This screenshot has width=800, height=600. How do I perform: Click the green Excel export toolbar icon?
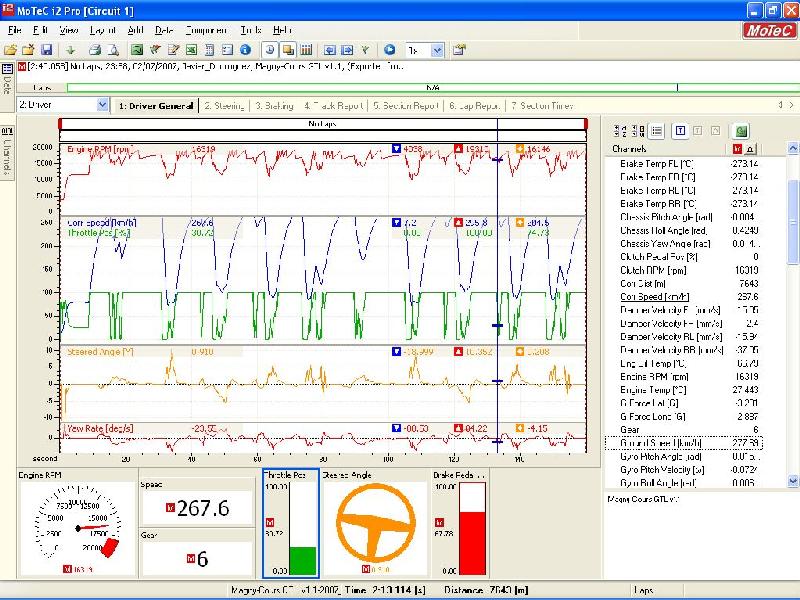191,49
